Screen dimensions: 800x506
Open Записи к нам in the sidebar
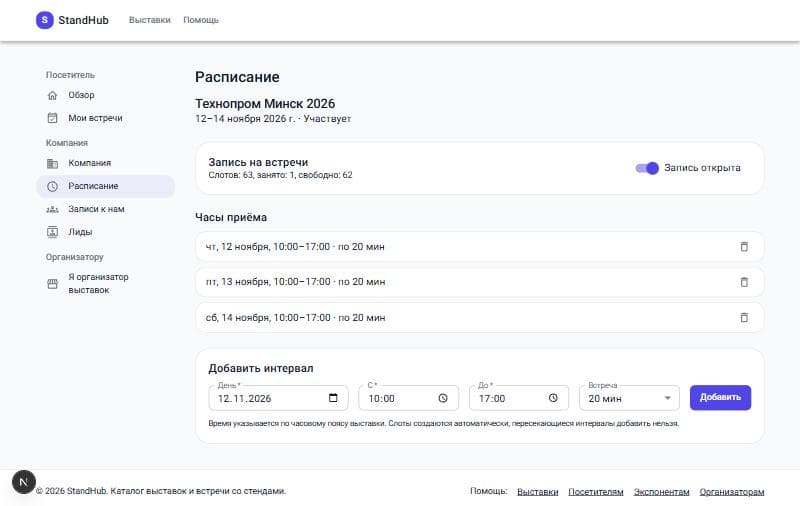pos(106,209)
